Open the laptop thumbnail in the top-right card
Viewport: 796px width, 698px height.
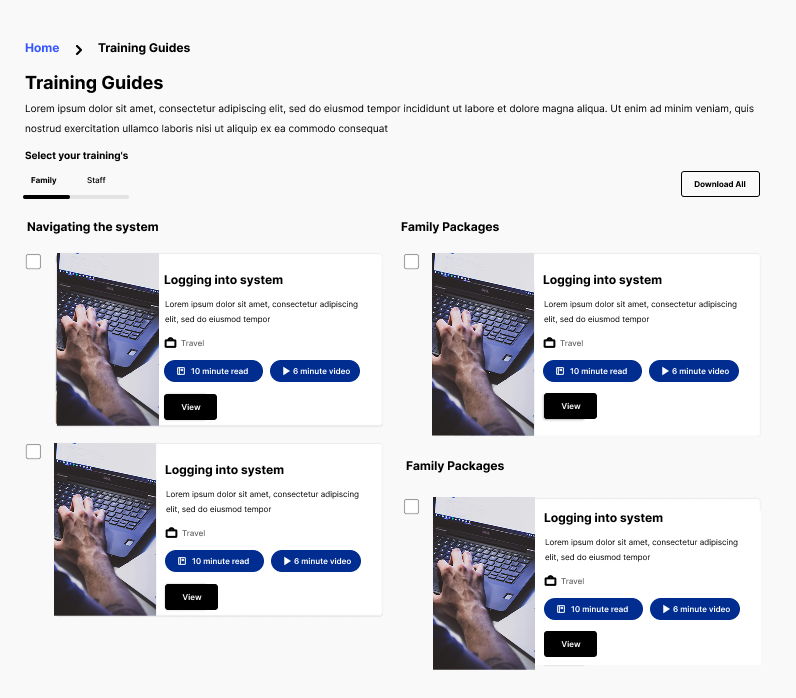[483, 344]
